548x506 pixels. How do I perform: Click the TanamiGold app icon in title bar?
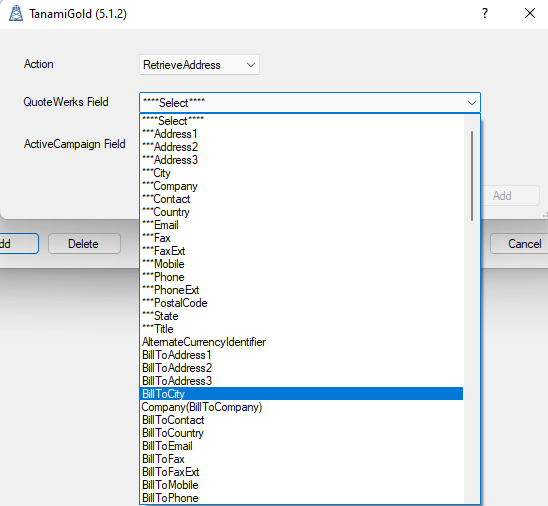(16, 14)
